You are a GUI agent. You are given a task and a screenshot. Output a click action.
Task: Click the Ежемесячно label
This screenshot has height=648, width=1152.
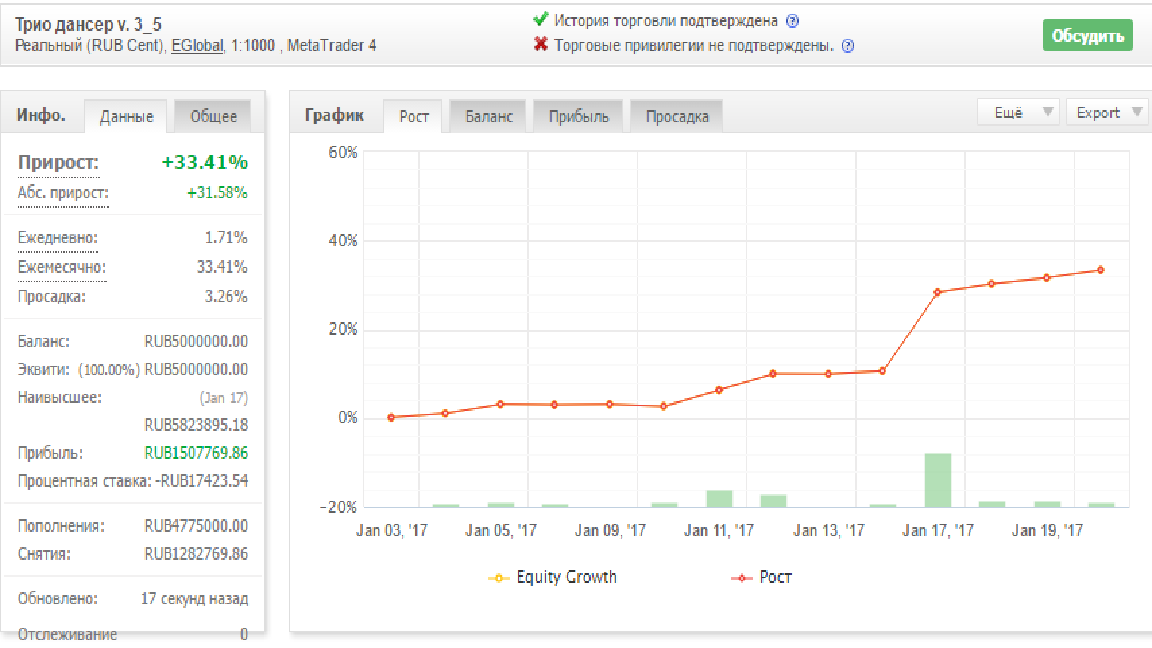[62, 267]
